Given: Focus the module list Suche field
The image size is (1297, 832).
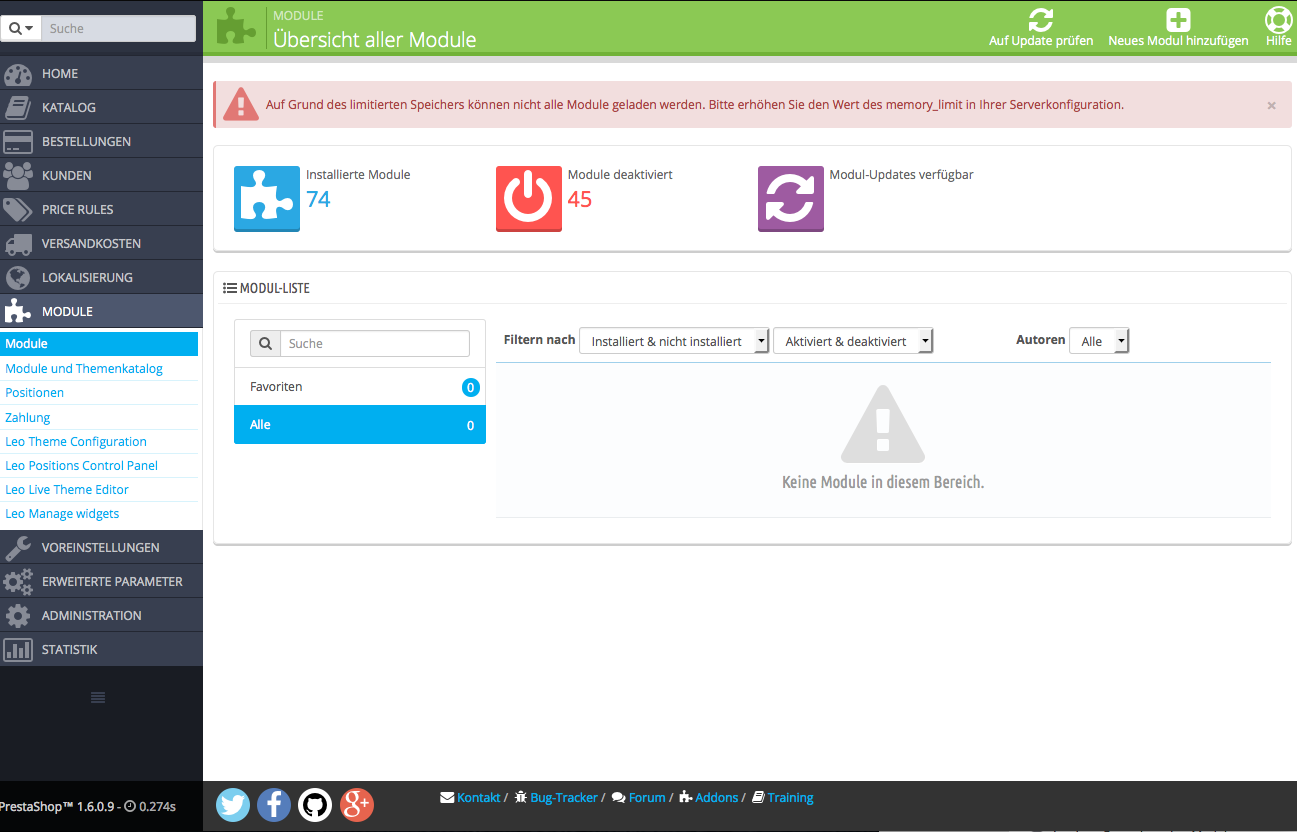Looking at the screenshot, I should click(x=375, y=344).
